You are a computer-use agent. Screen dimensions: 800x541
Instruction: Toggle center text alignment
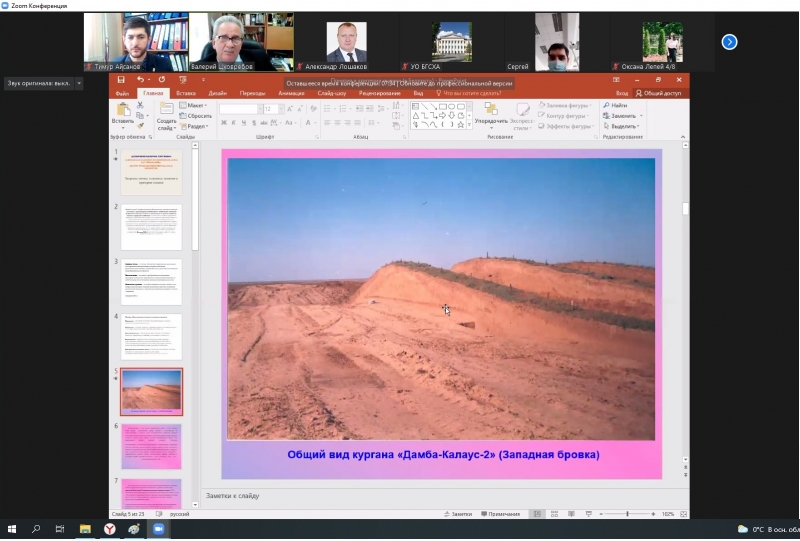pyautogui.click(x=337, y=122)
